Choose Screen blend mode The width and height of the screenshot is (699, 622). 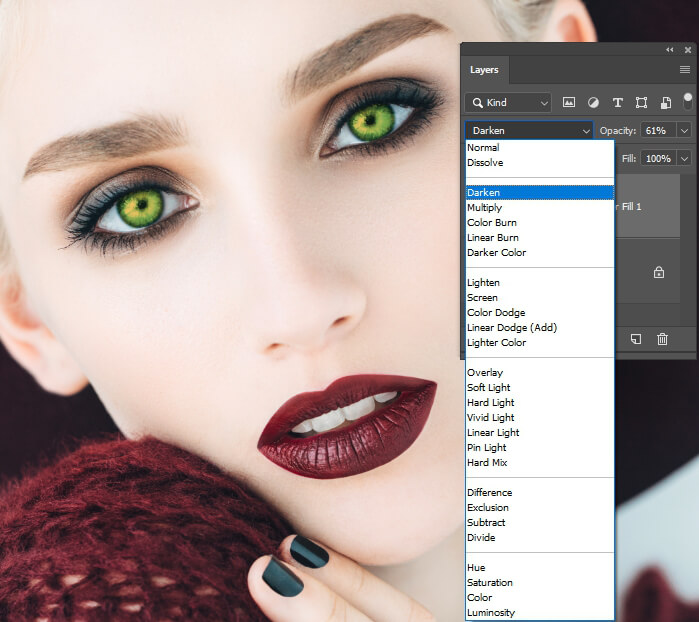click(540, 297)
